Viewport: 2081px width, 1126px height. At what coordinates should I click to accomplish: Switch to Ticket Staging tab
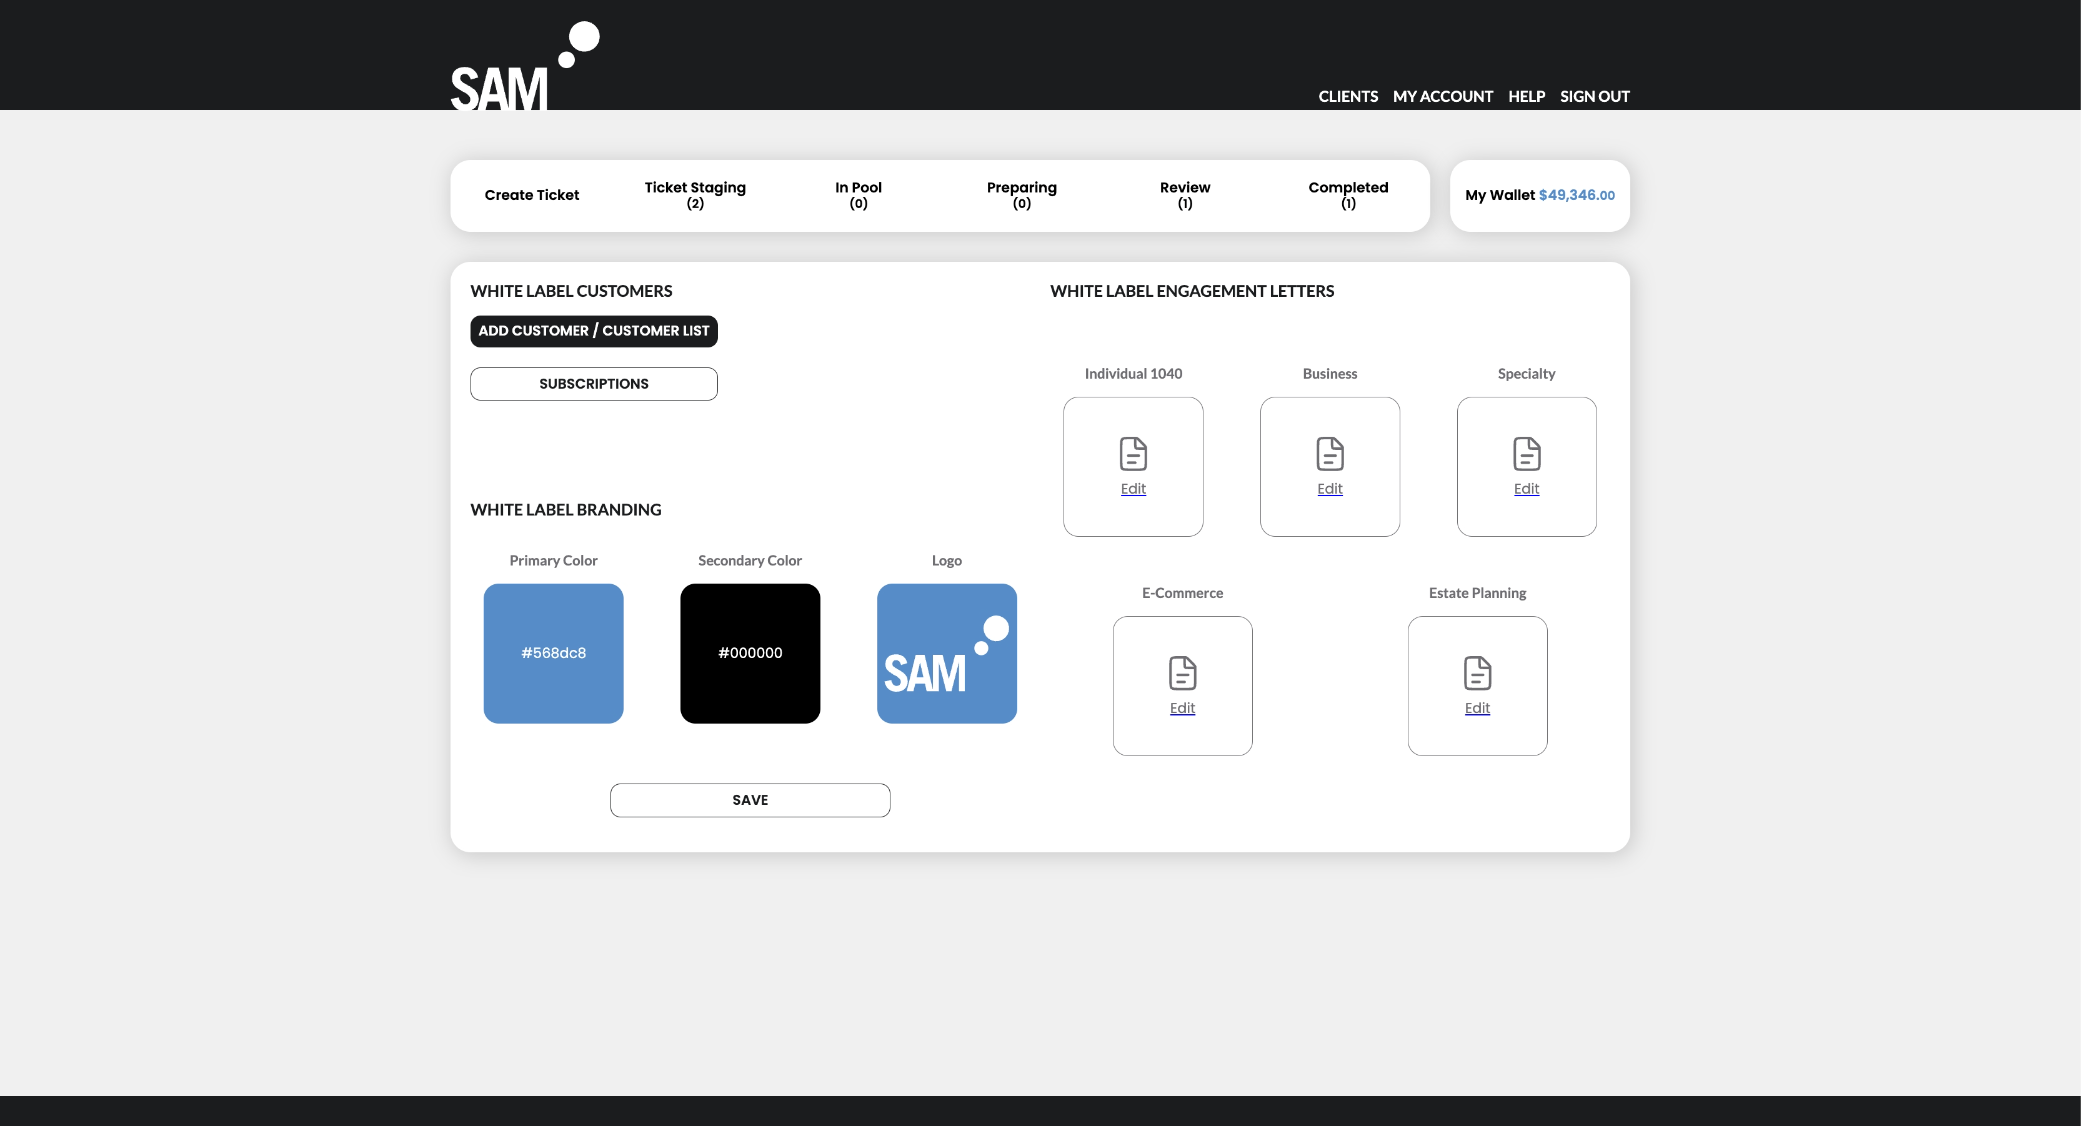(x=695, y=195)
